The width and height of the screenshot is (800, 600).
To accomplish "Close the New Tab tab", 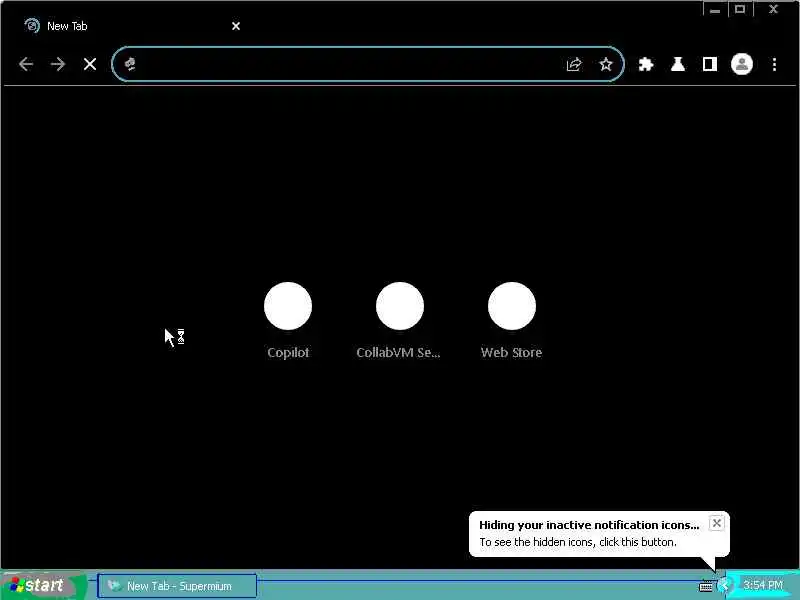I will point(236,26).
